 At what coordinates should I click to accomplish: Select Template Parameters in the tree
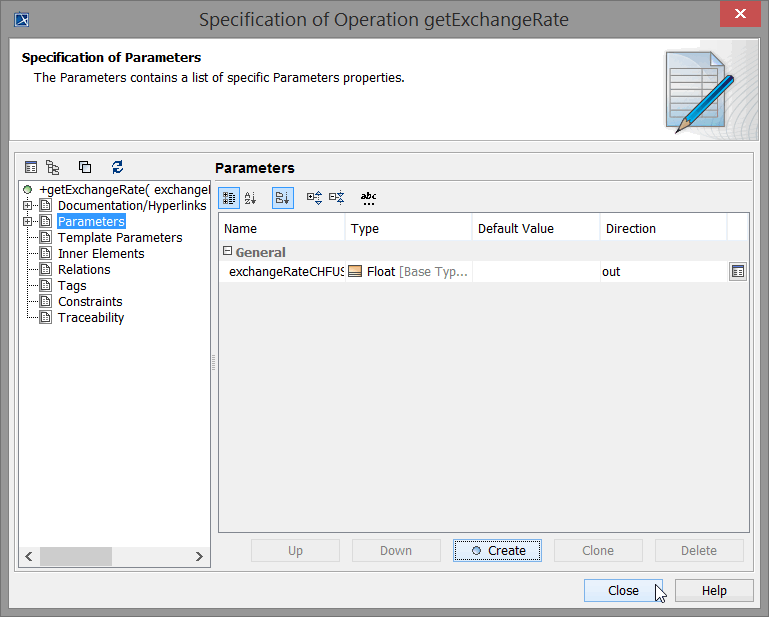[x=120, y=237]
